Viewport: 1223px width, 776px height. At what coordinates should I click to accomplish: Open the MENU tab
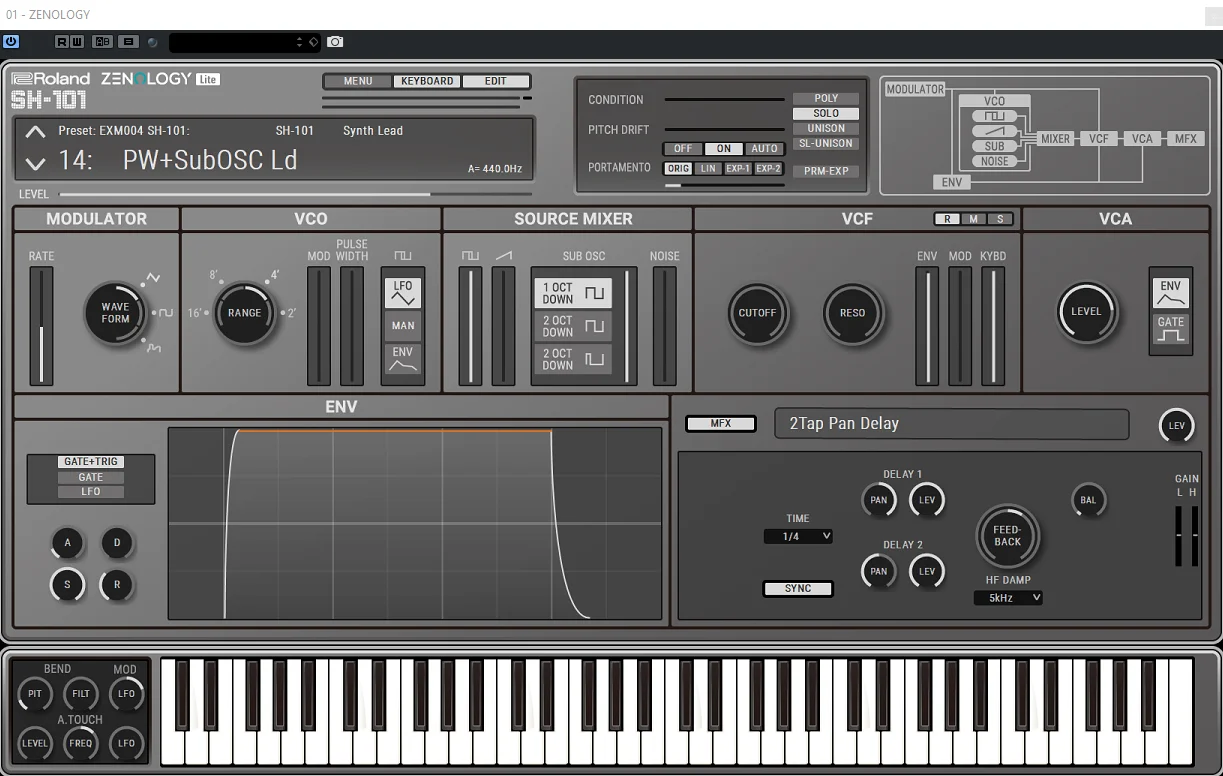(358, 82)
